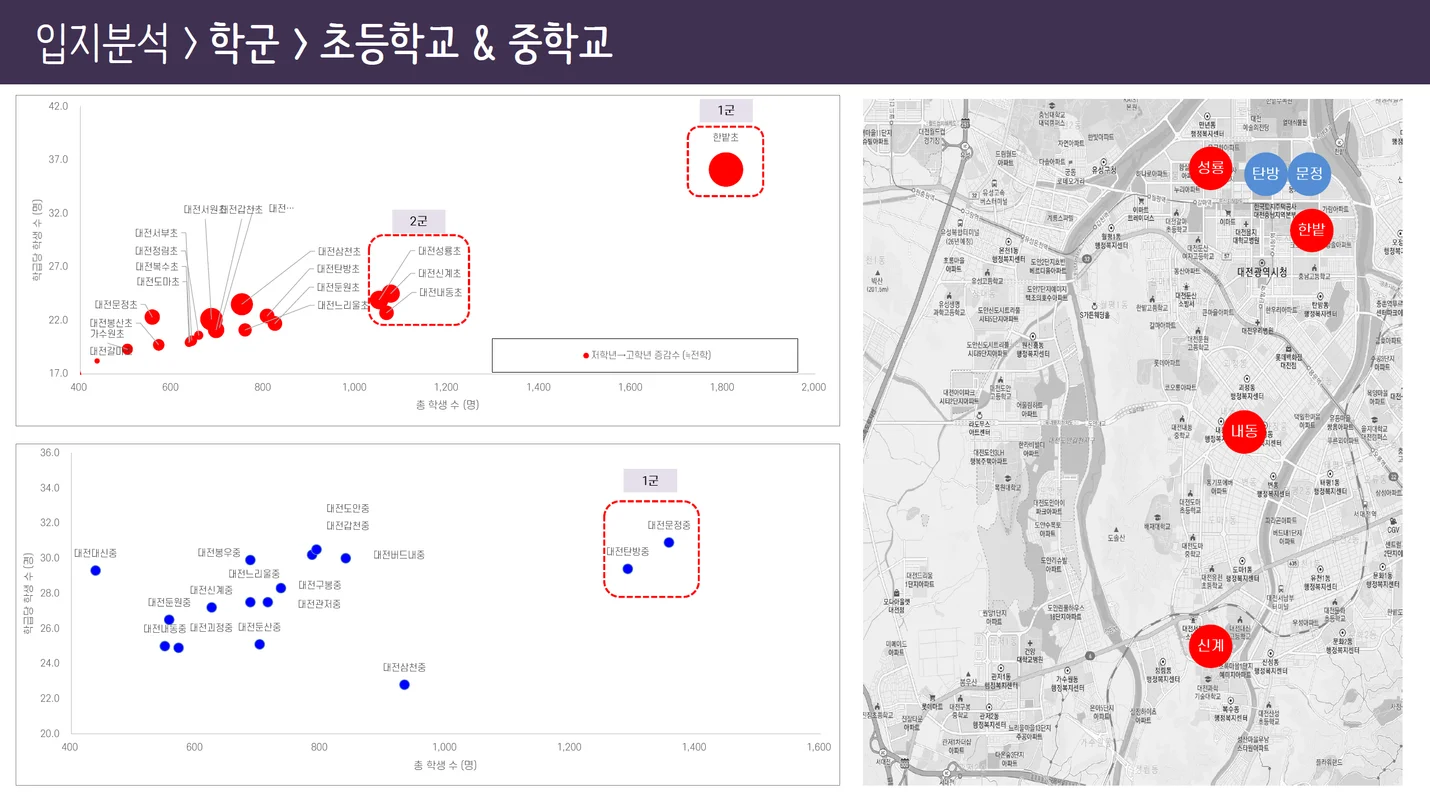
Task: Click the 대전느리울중 label
Action: tap(254, 574)
